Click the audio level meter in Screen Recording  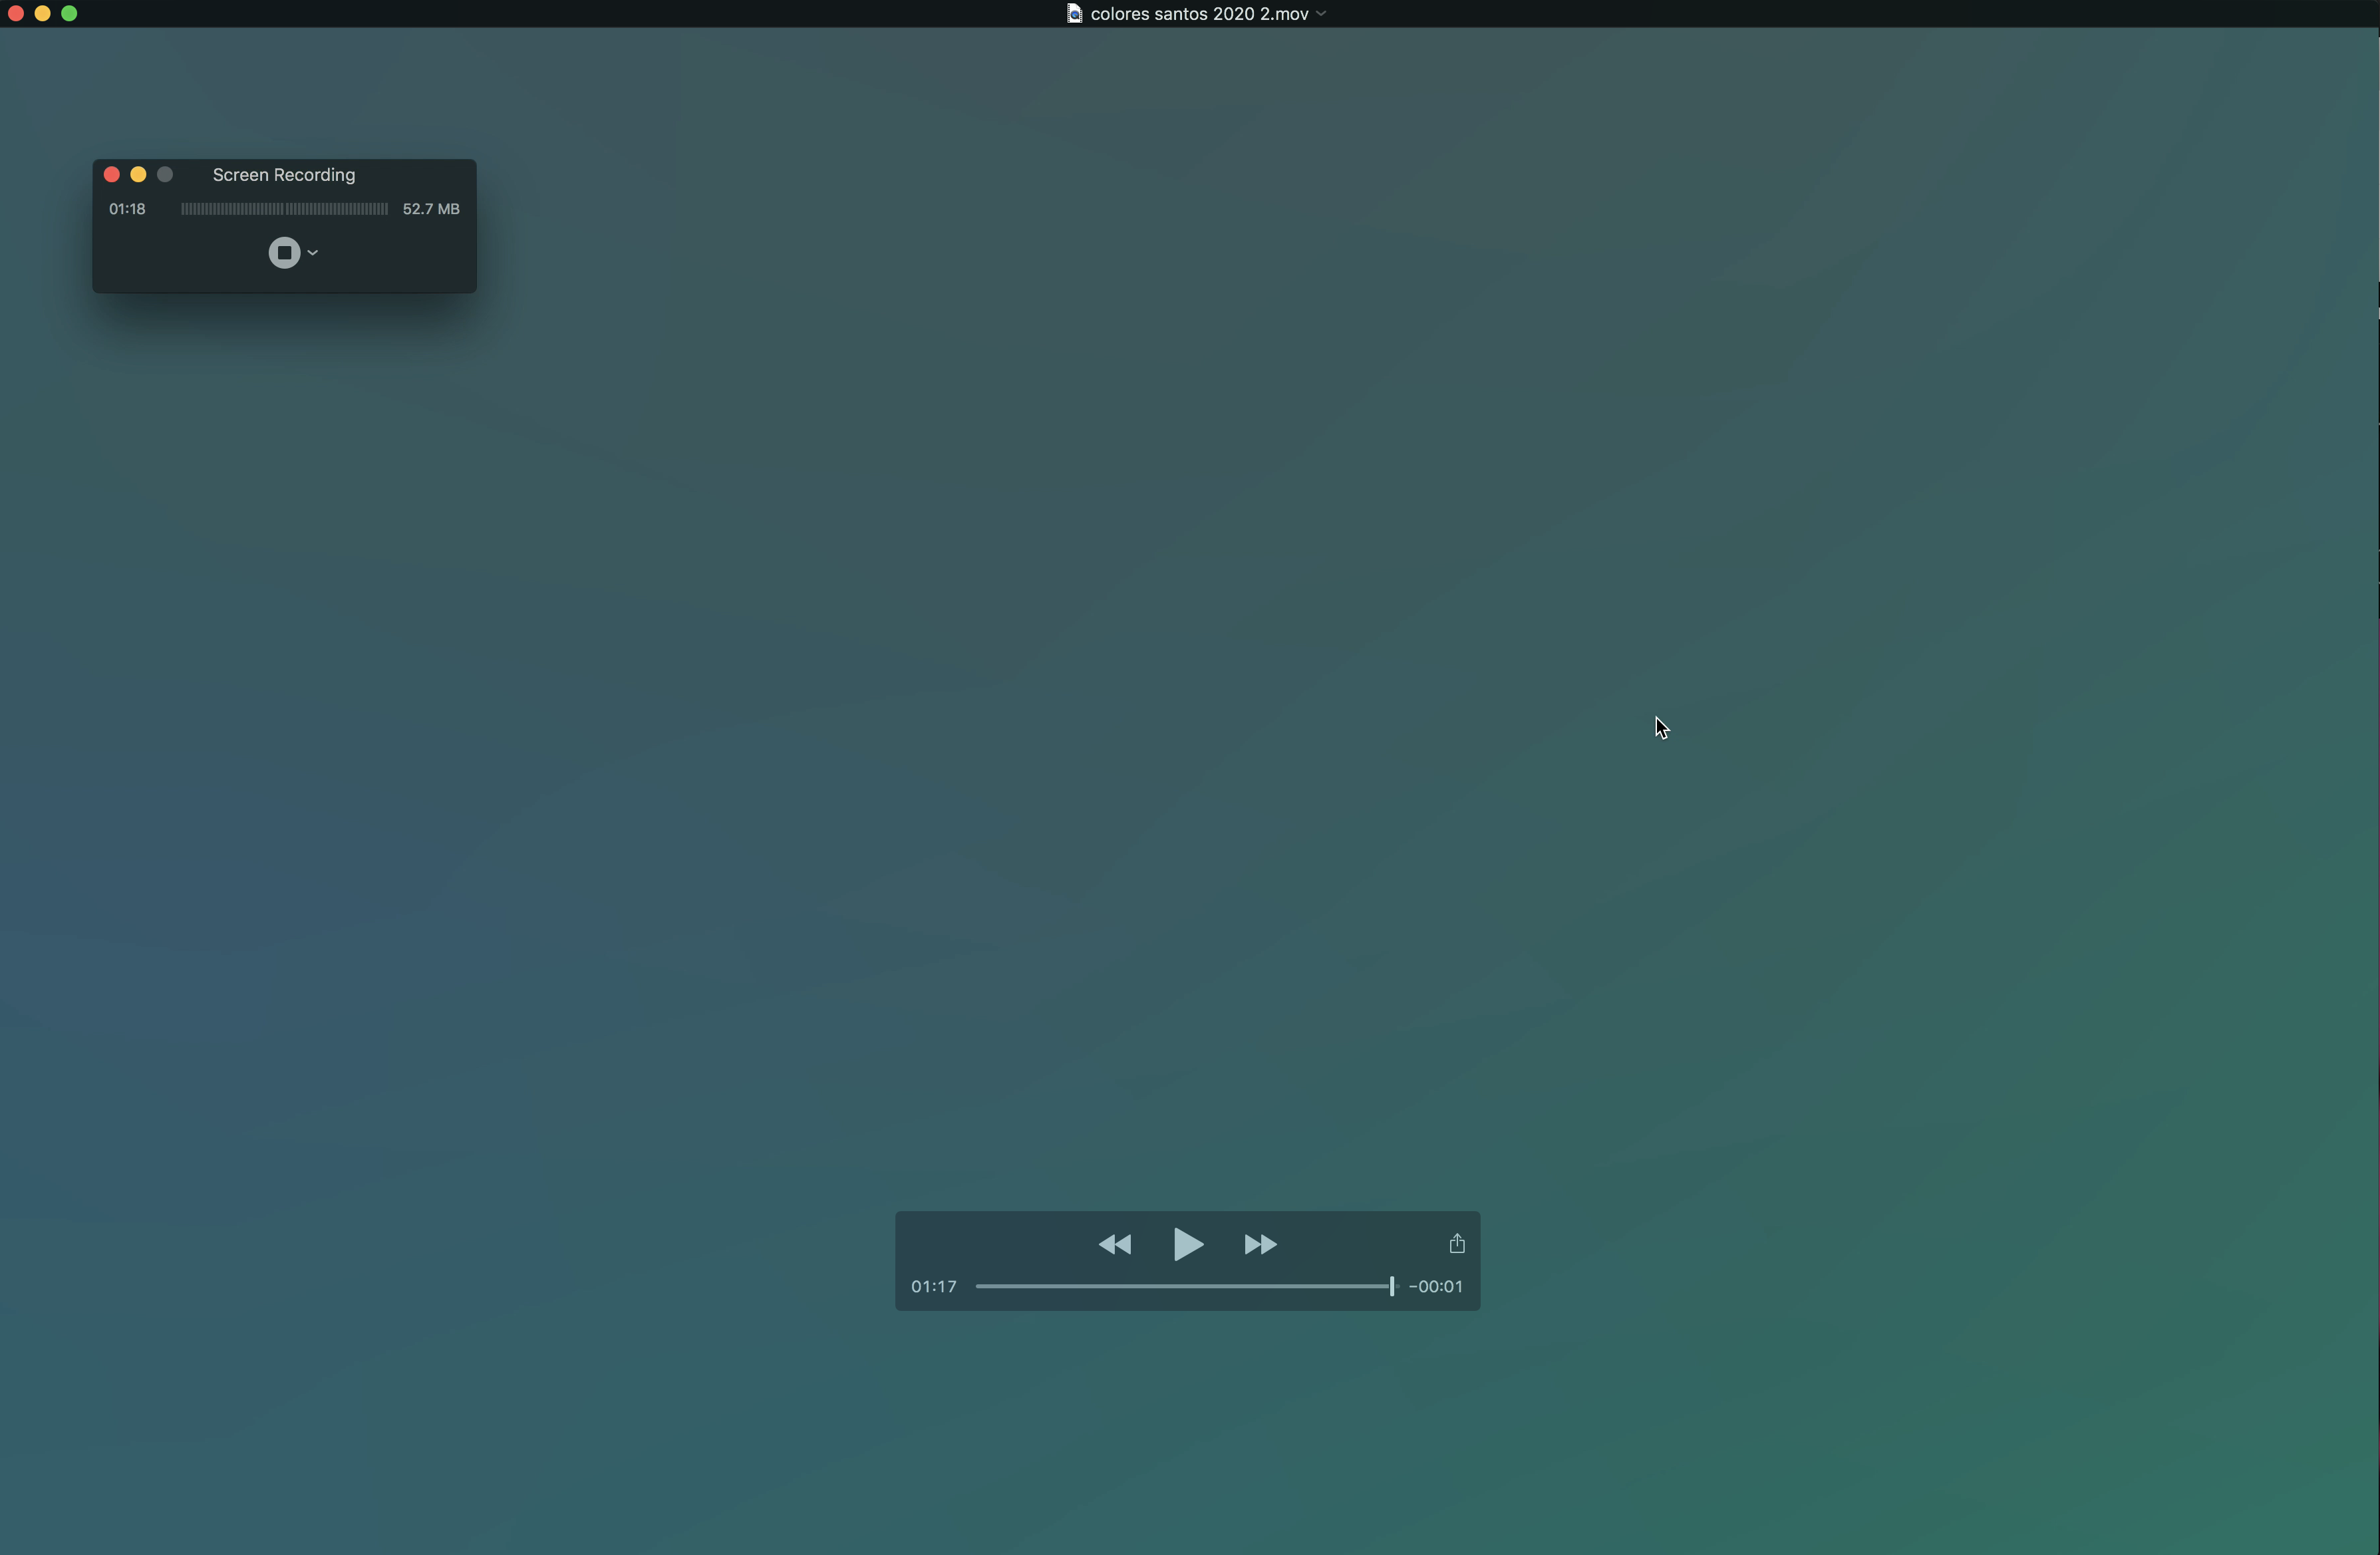[284, 209]
